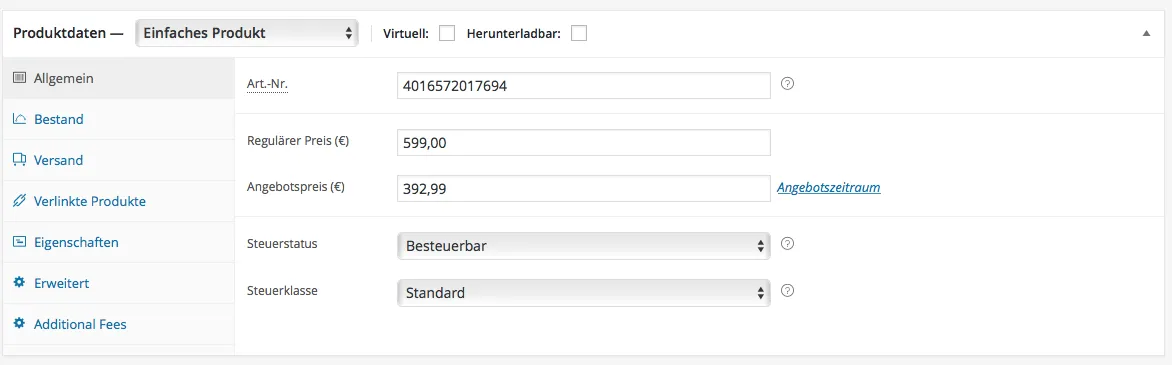The image size is (1172, 365).
Task: Open the Steuerstatus Besteuerbar dropdown
Action: (584, 245)
